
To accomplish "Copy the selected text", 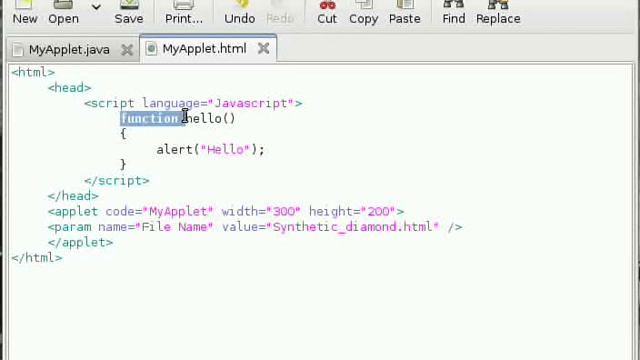I will [x=363, y=12].
